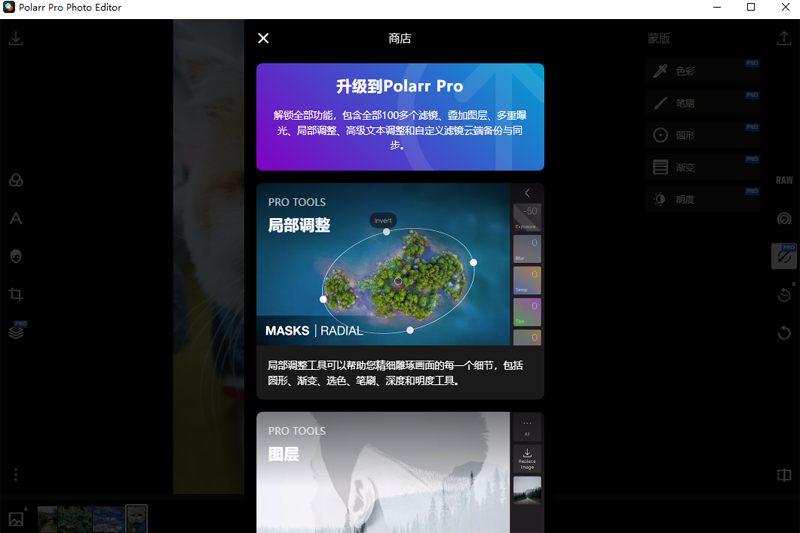Click the back chevron in 局部调整 preview
The width and height of the screenshot is (800, 533).
[x=527, y=193]
